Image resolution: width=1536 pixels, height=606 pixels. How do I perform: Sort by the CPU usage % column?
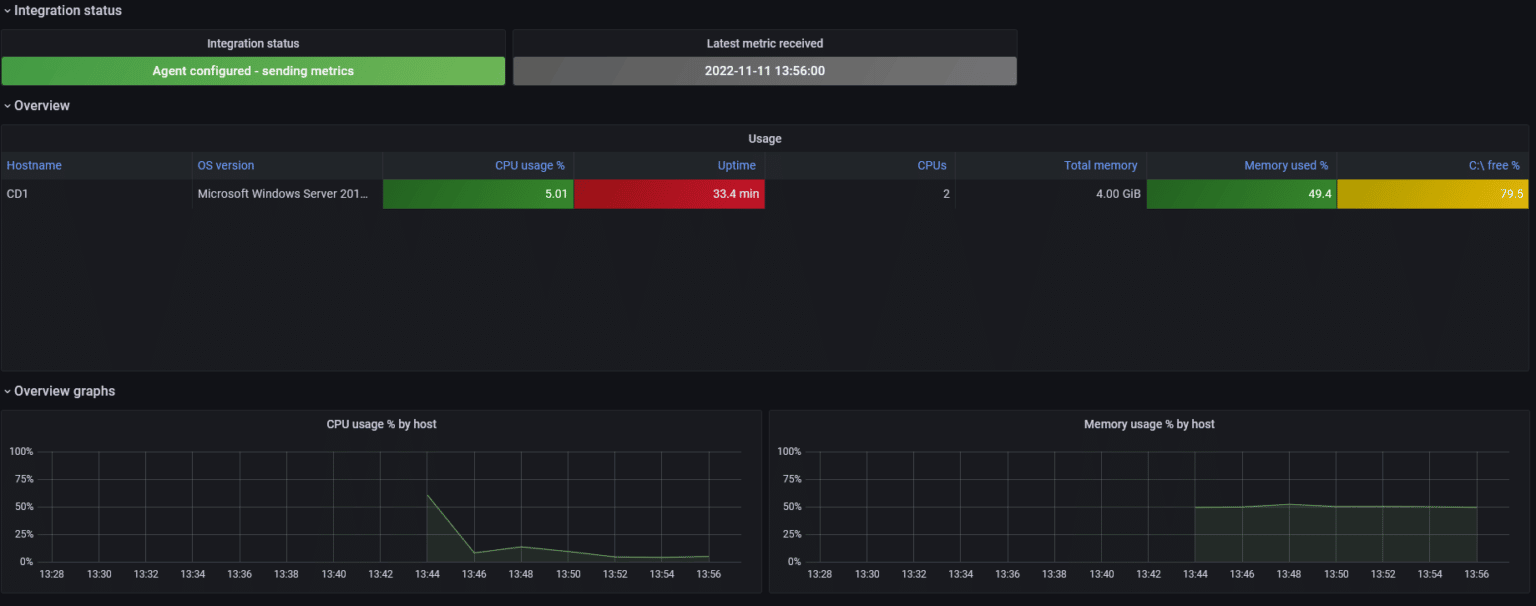point(530,165)
